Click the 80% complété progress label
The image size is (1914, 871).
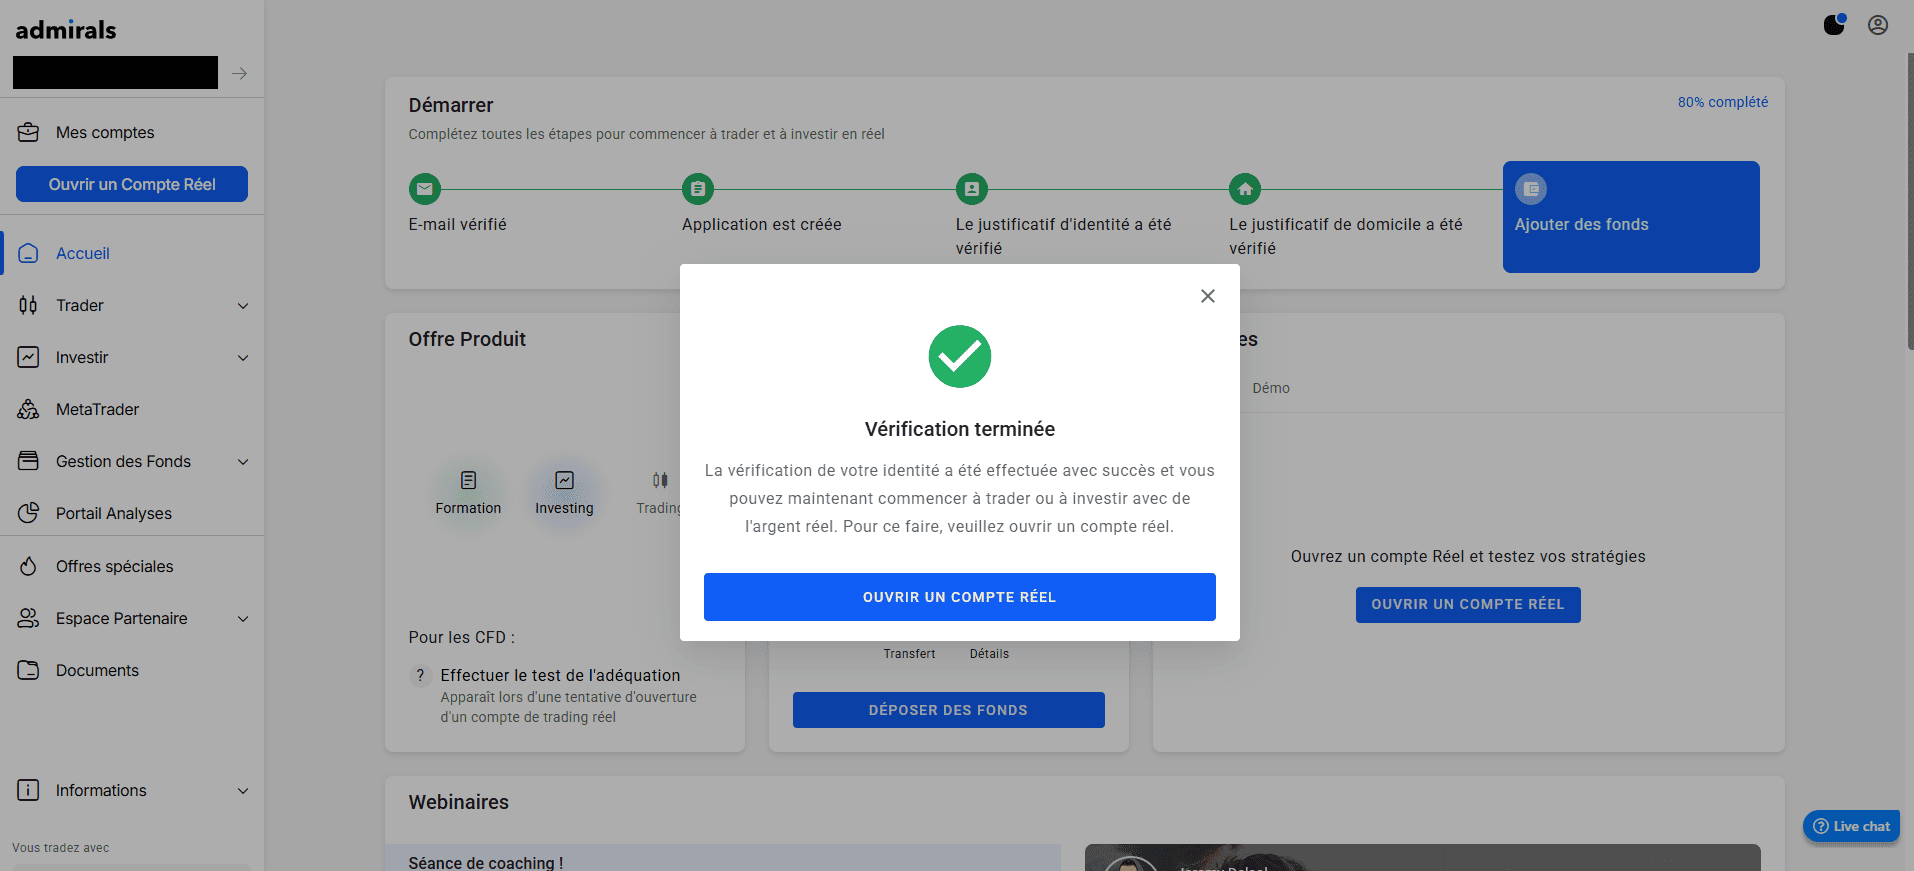(x=1723, y=102)
